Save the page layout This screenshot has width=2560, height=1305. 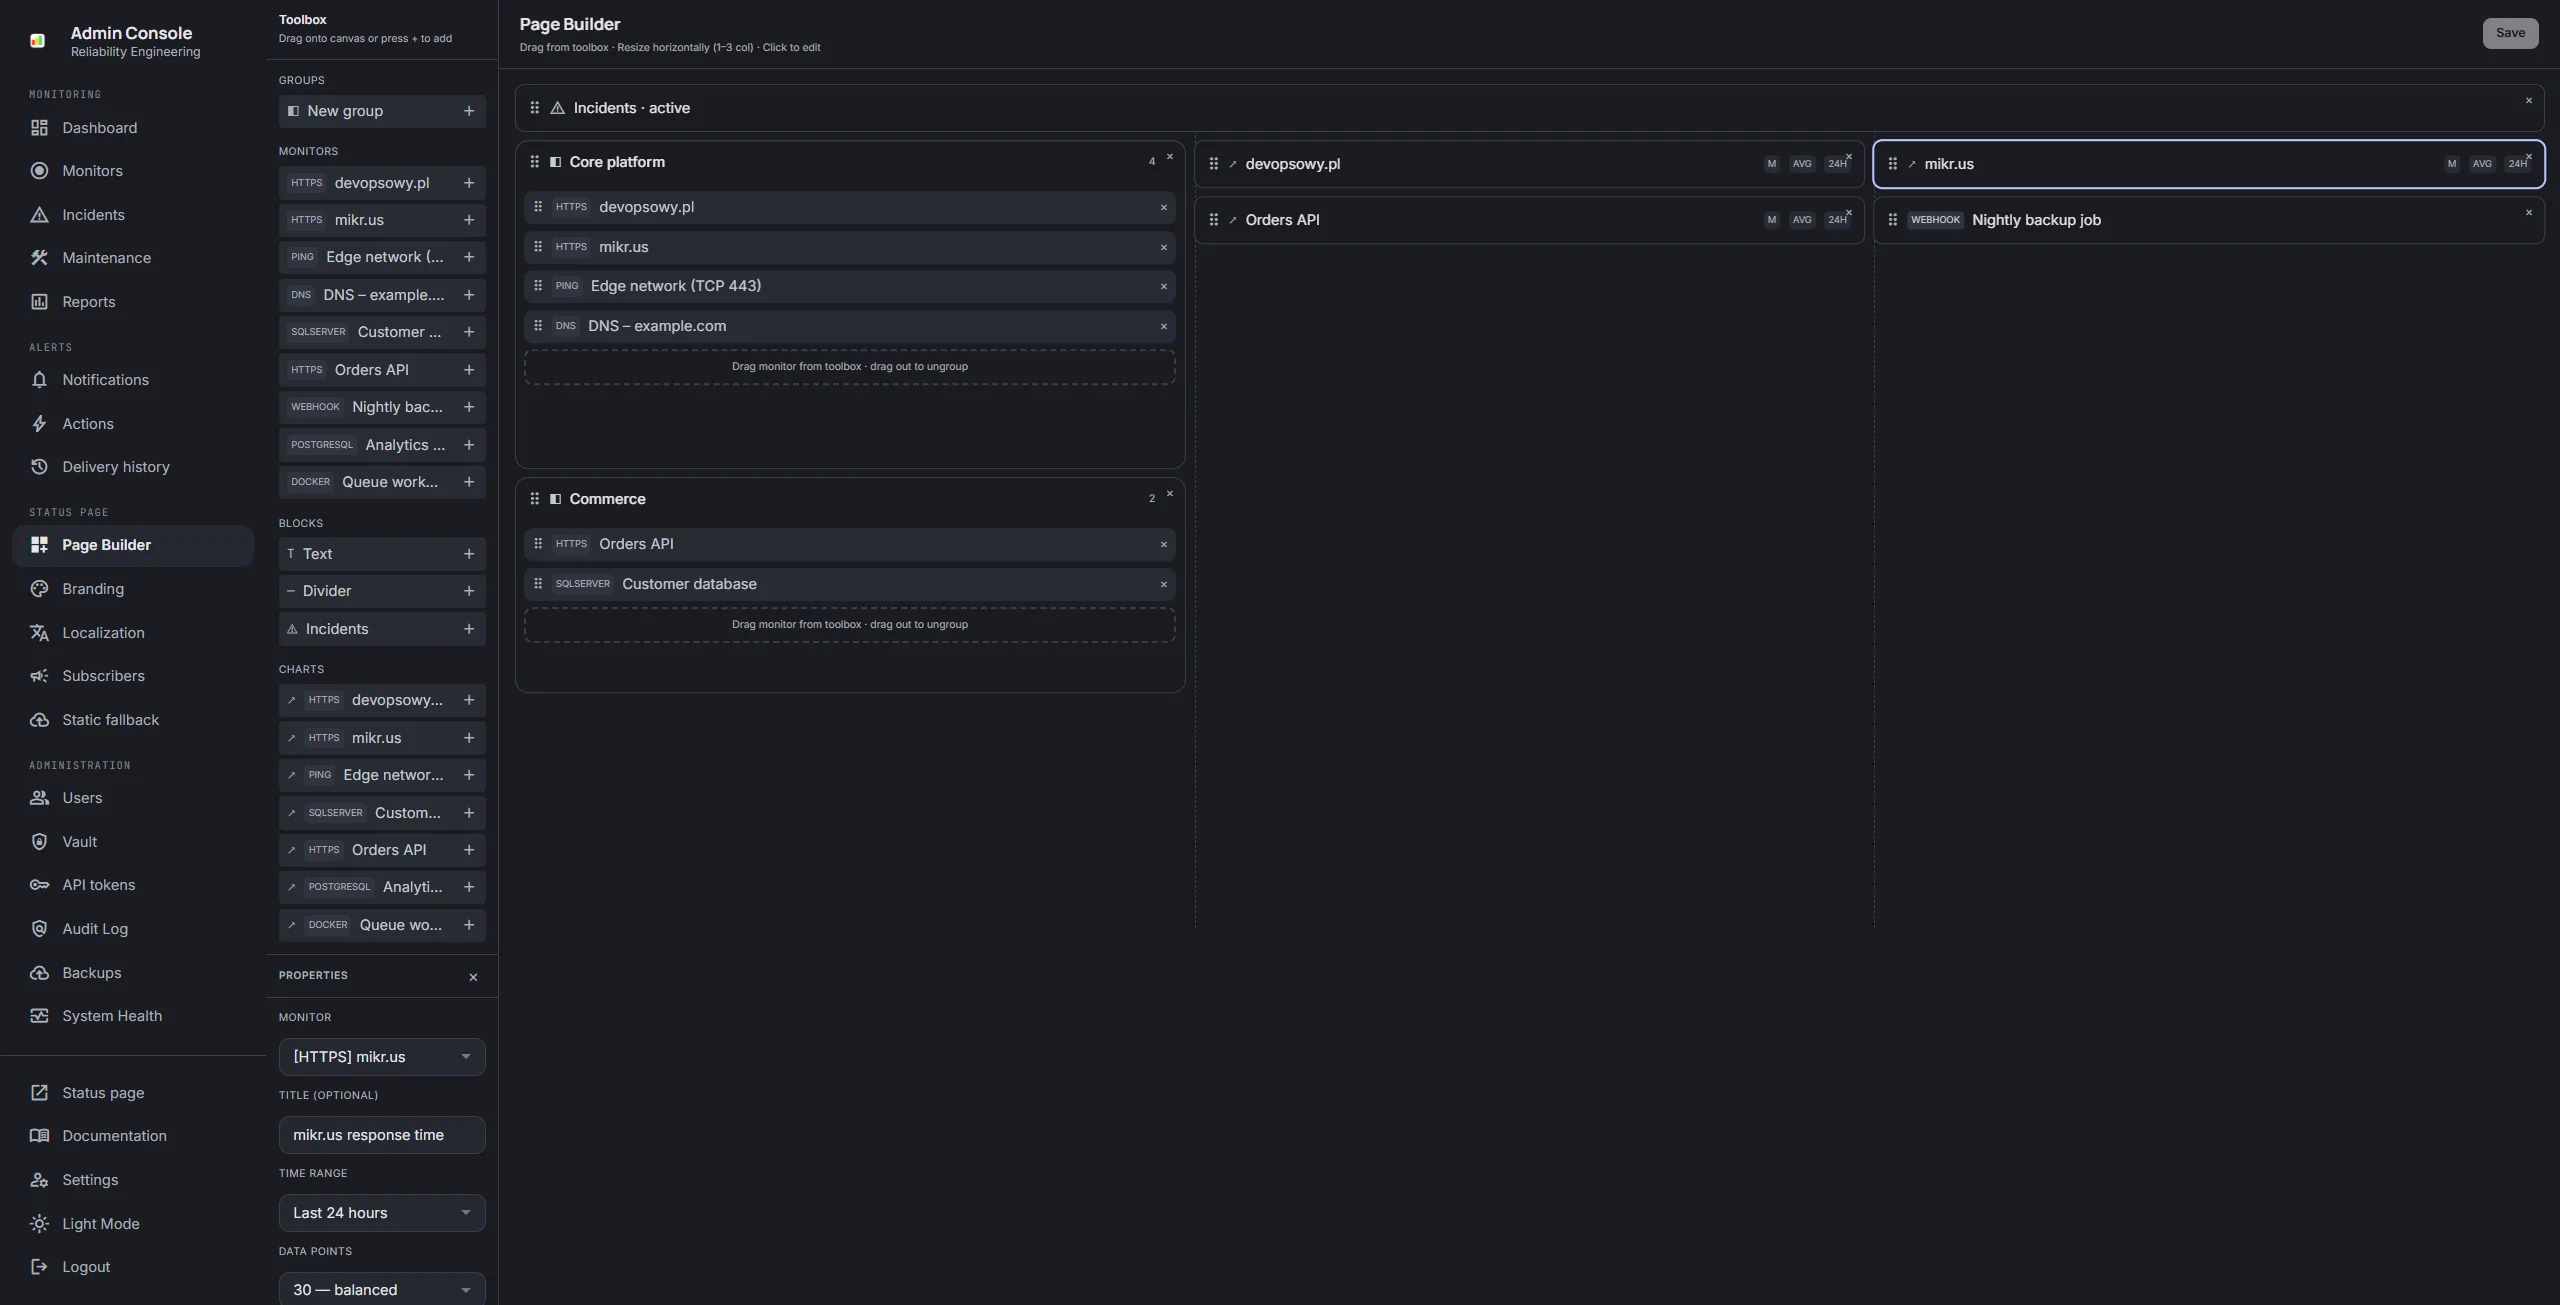point(2510,33)
